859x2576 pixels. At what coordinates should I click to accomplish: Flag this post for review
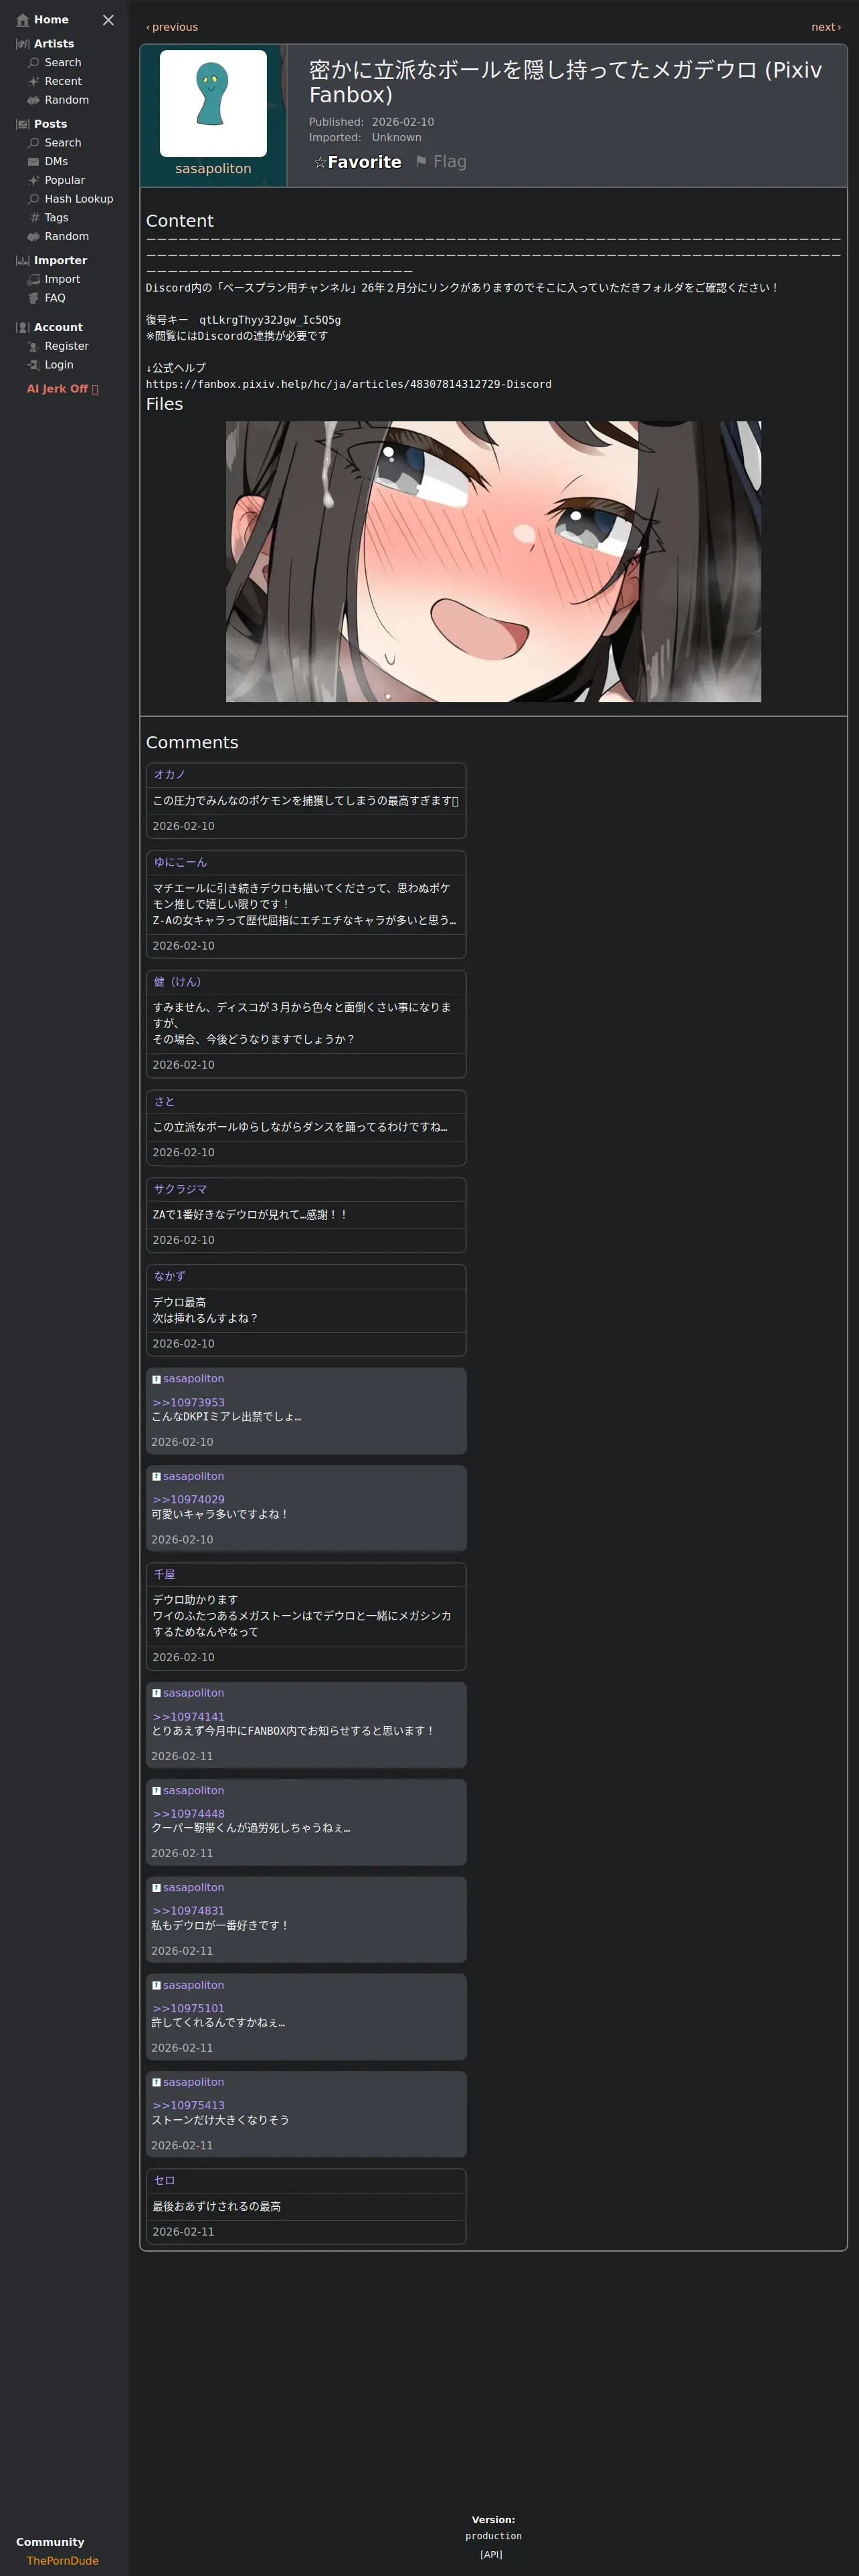[x=441, y=162]
